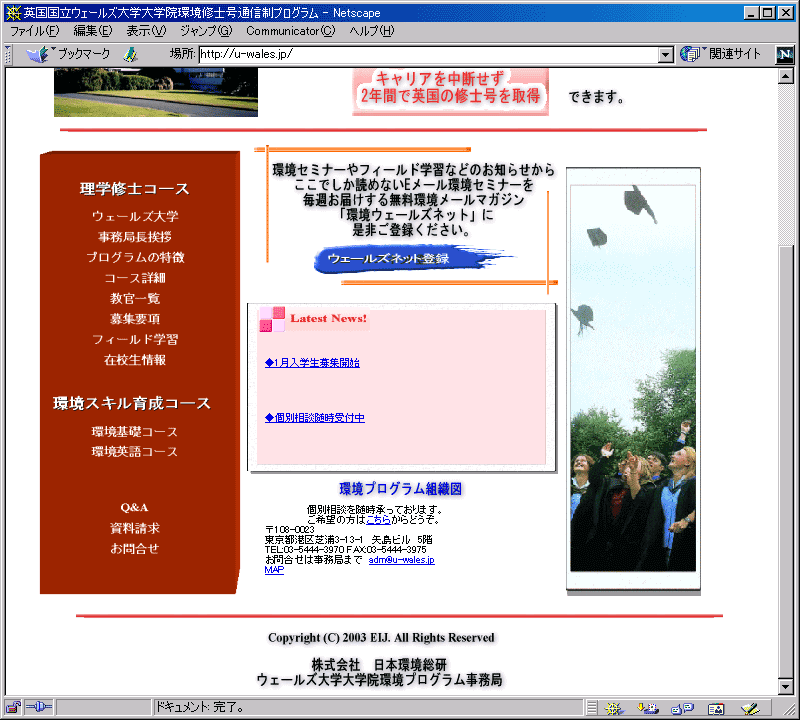
Task: Click the こちら consultation link
Action: 379,520
